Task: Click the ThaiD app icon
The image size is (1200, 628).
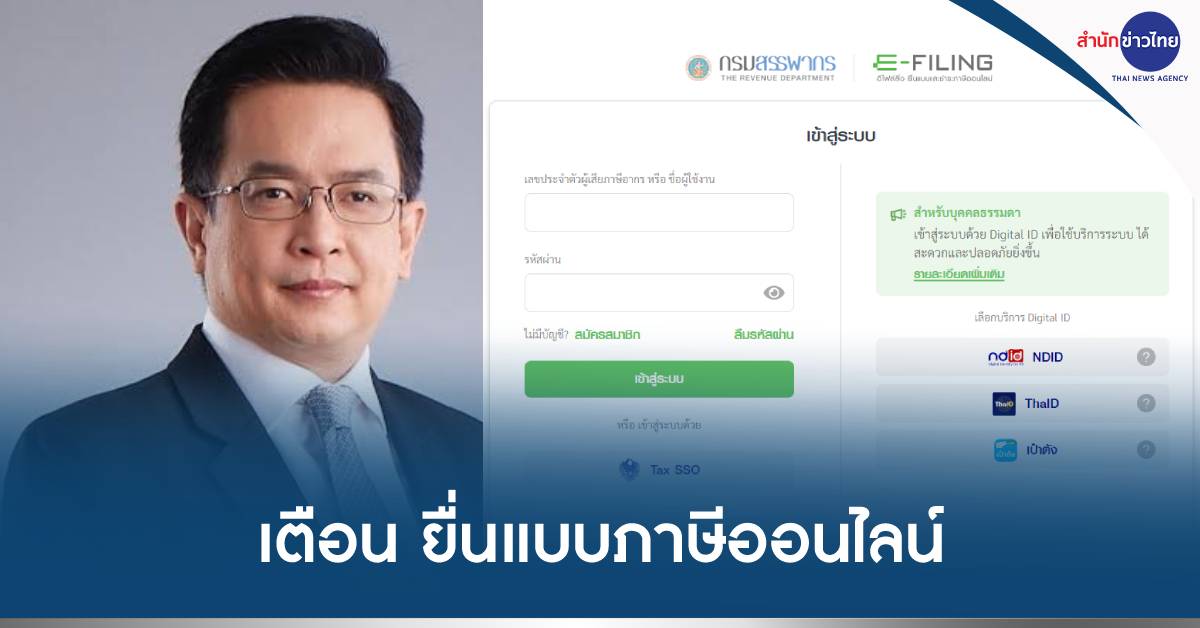Action: tap(1004, 404)
